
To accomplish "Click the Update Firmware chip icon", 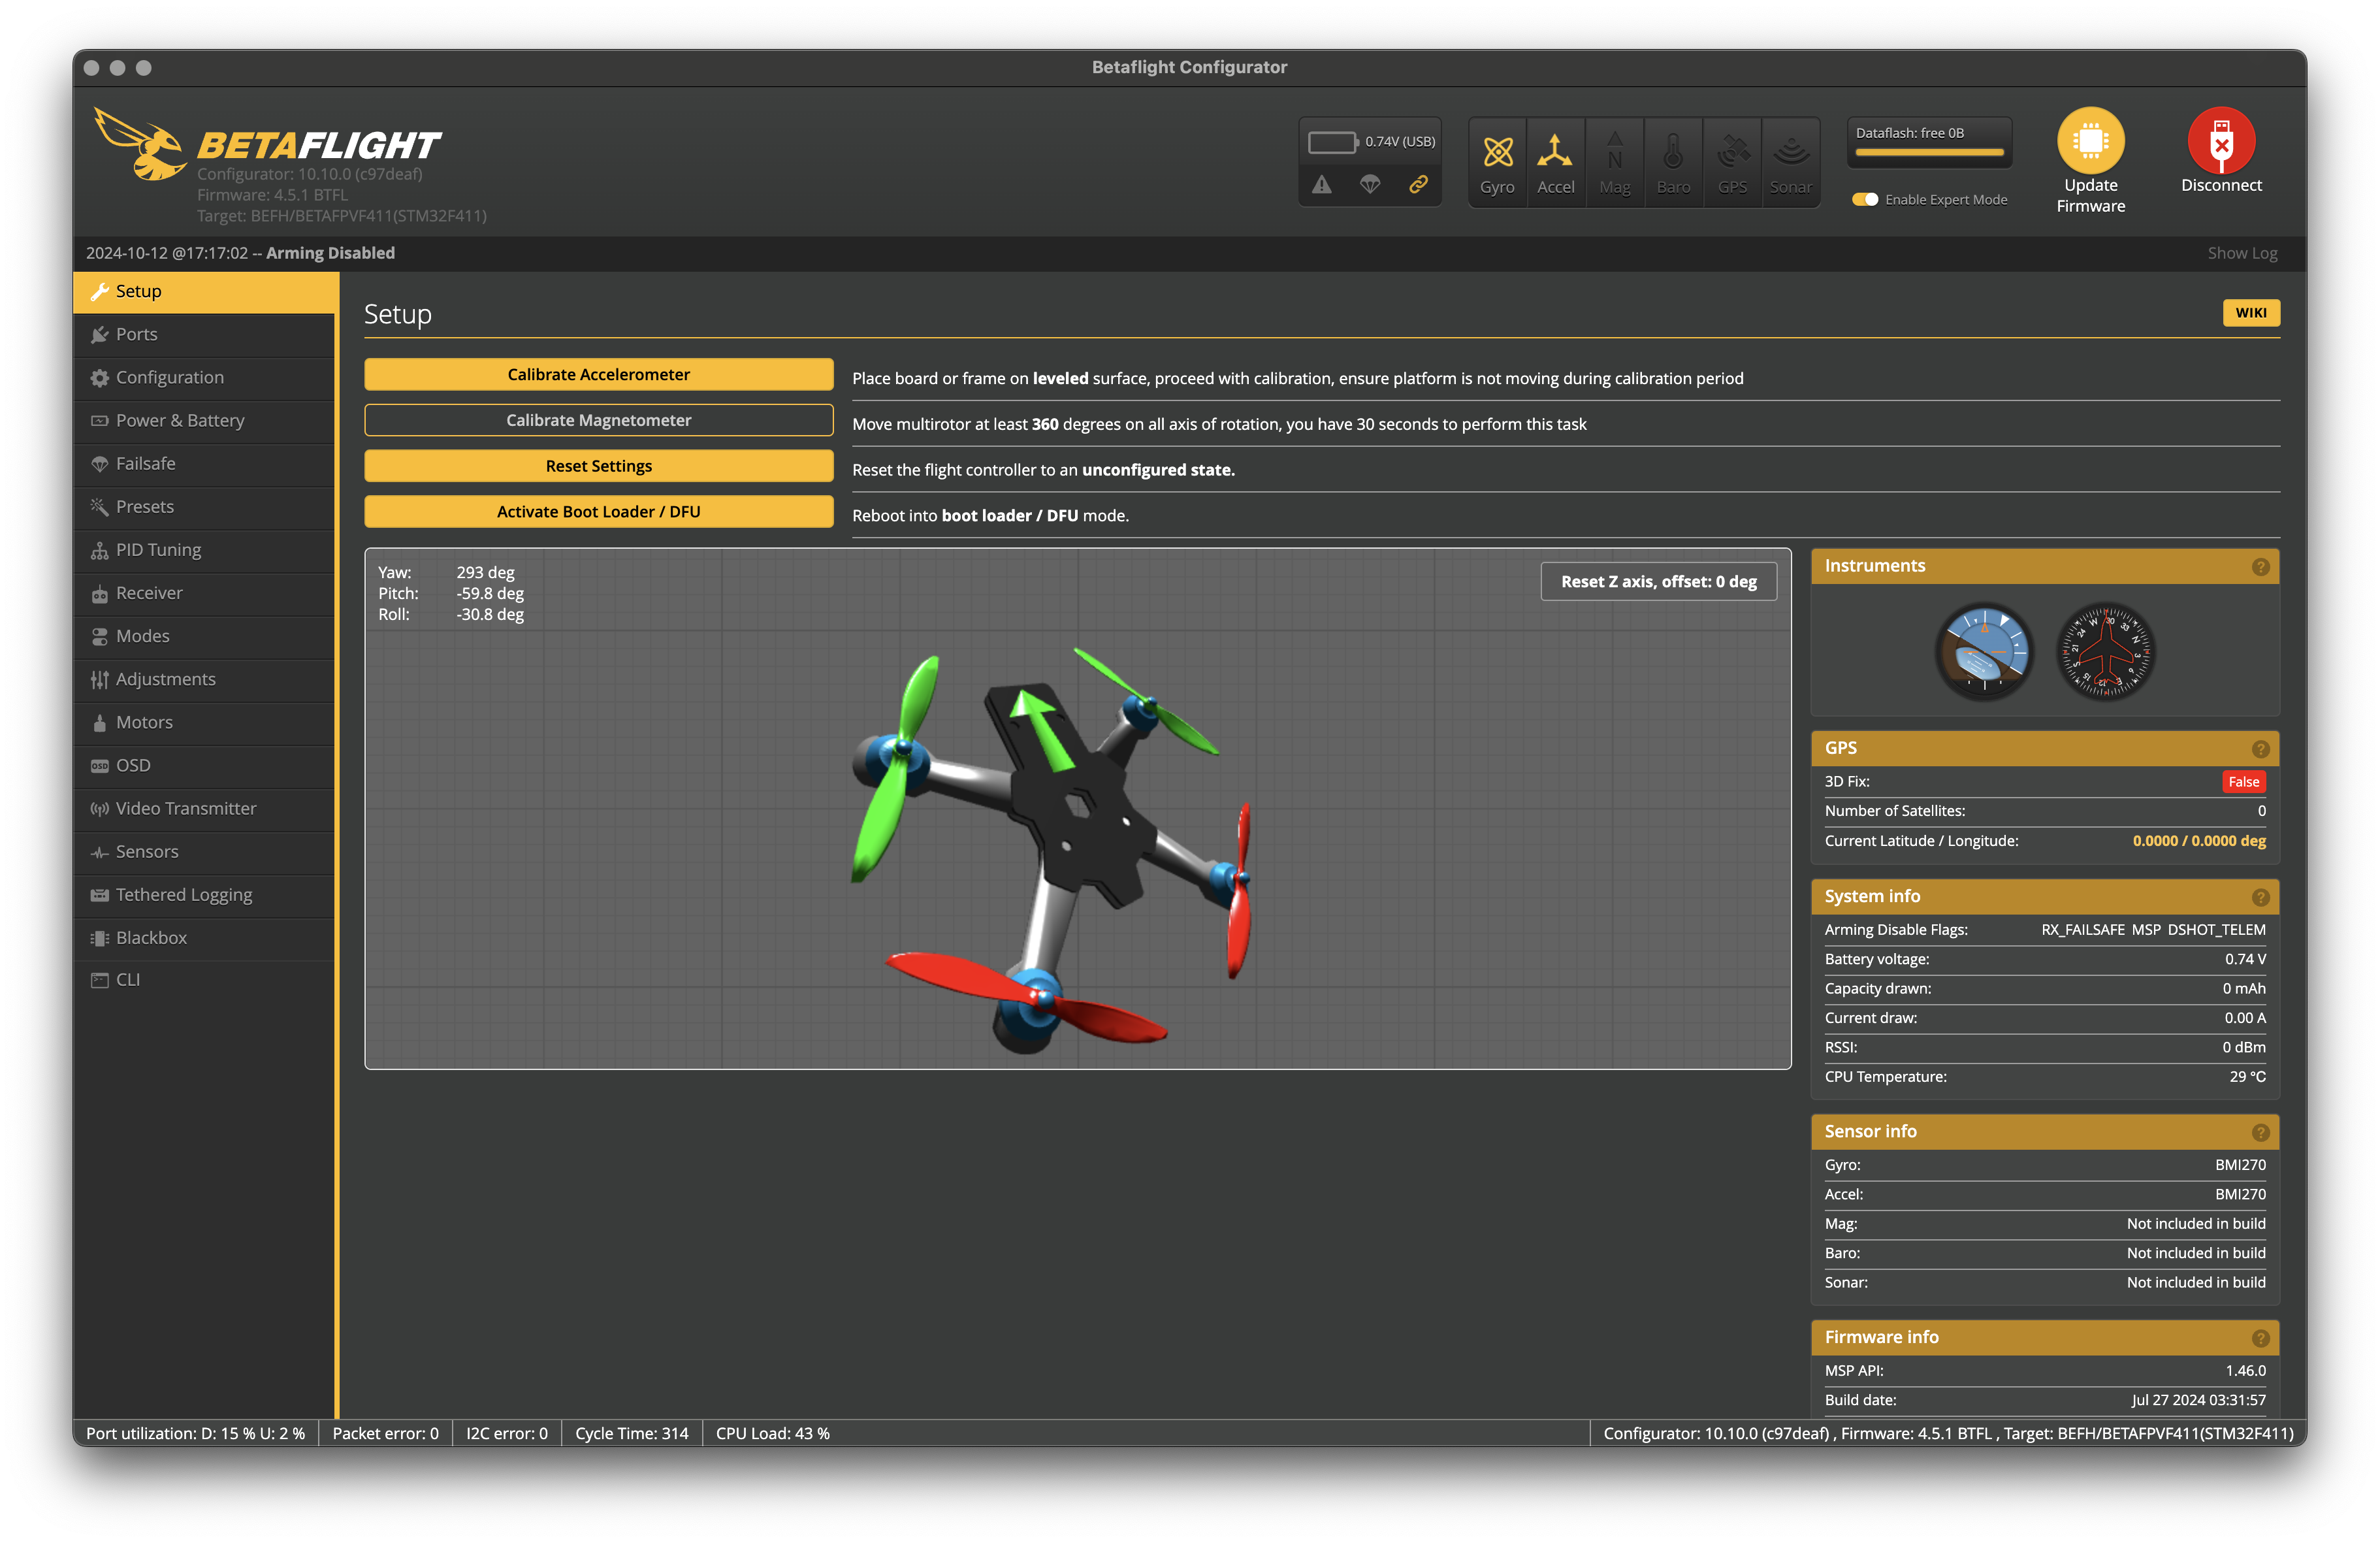I will coord(2091,140).
